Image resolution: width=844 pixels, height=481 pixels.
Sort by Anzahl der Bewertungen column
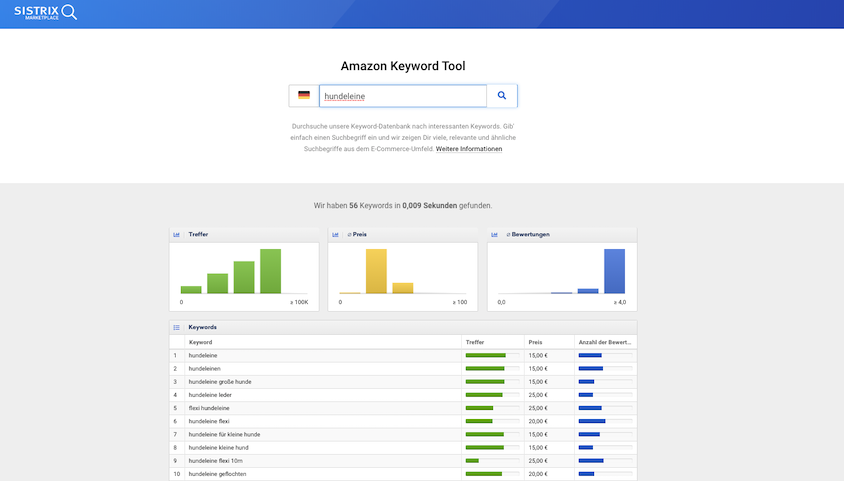605,342
